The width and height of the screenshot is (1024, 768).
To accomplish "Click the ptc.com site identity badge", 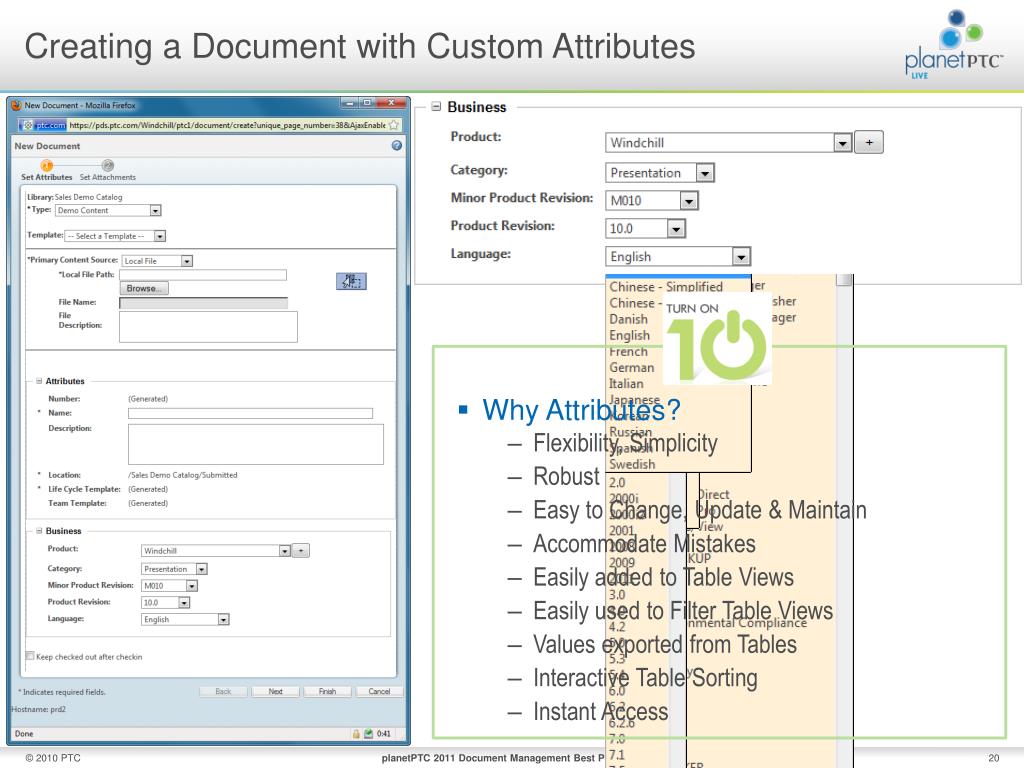I will click(x=44, y=125).
